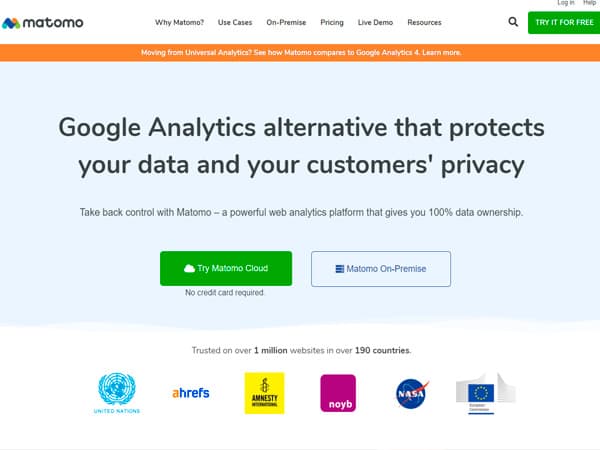Click the NASA logo

(412, 394)
